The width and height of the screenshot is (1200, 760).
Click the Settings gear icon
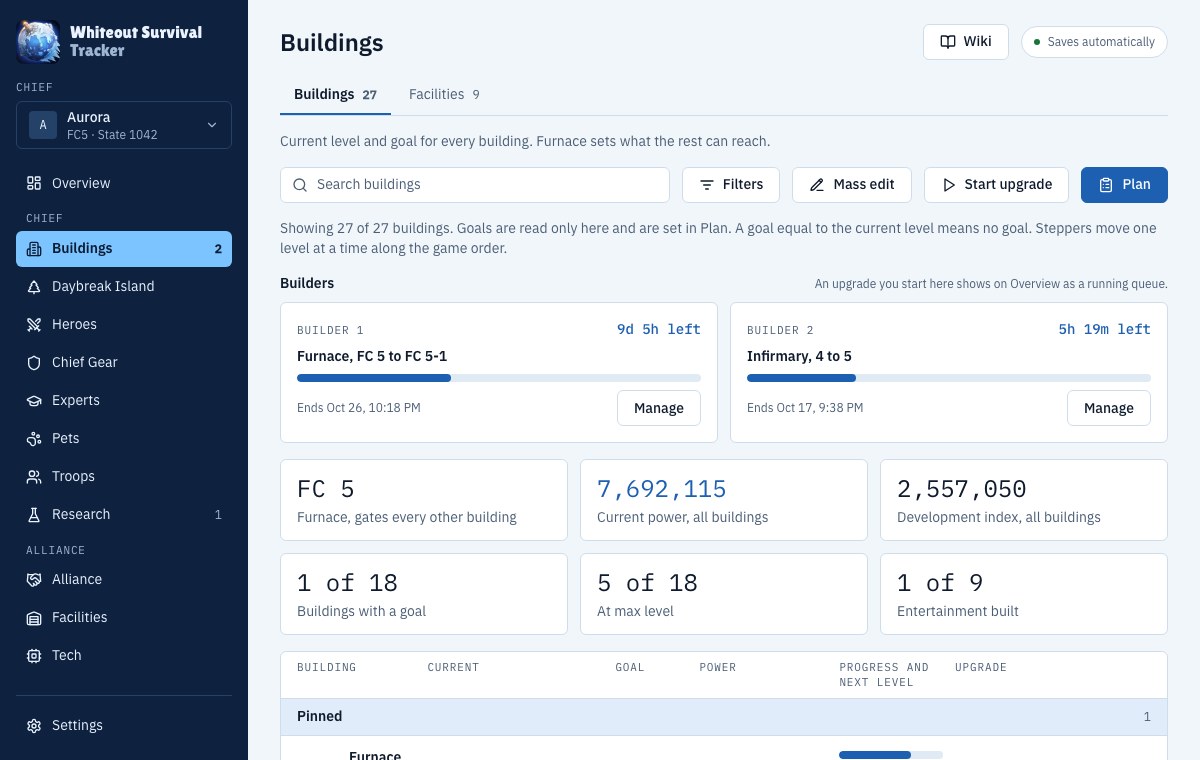click(34, 726)
